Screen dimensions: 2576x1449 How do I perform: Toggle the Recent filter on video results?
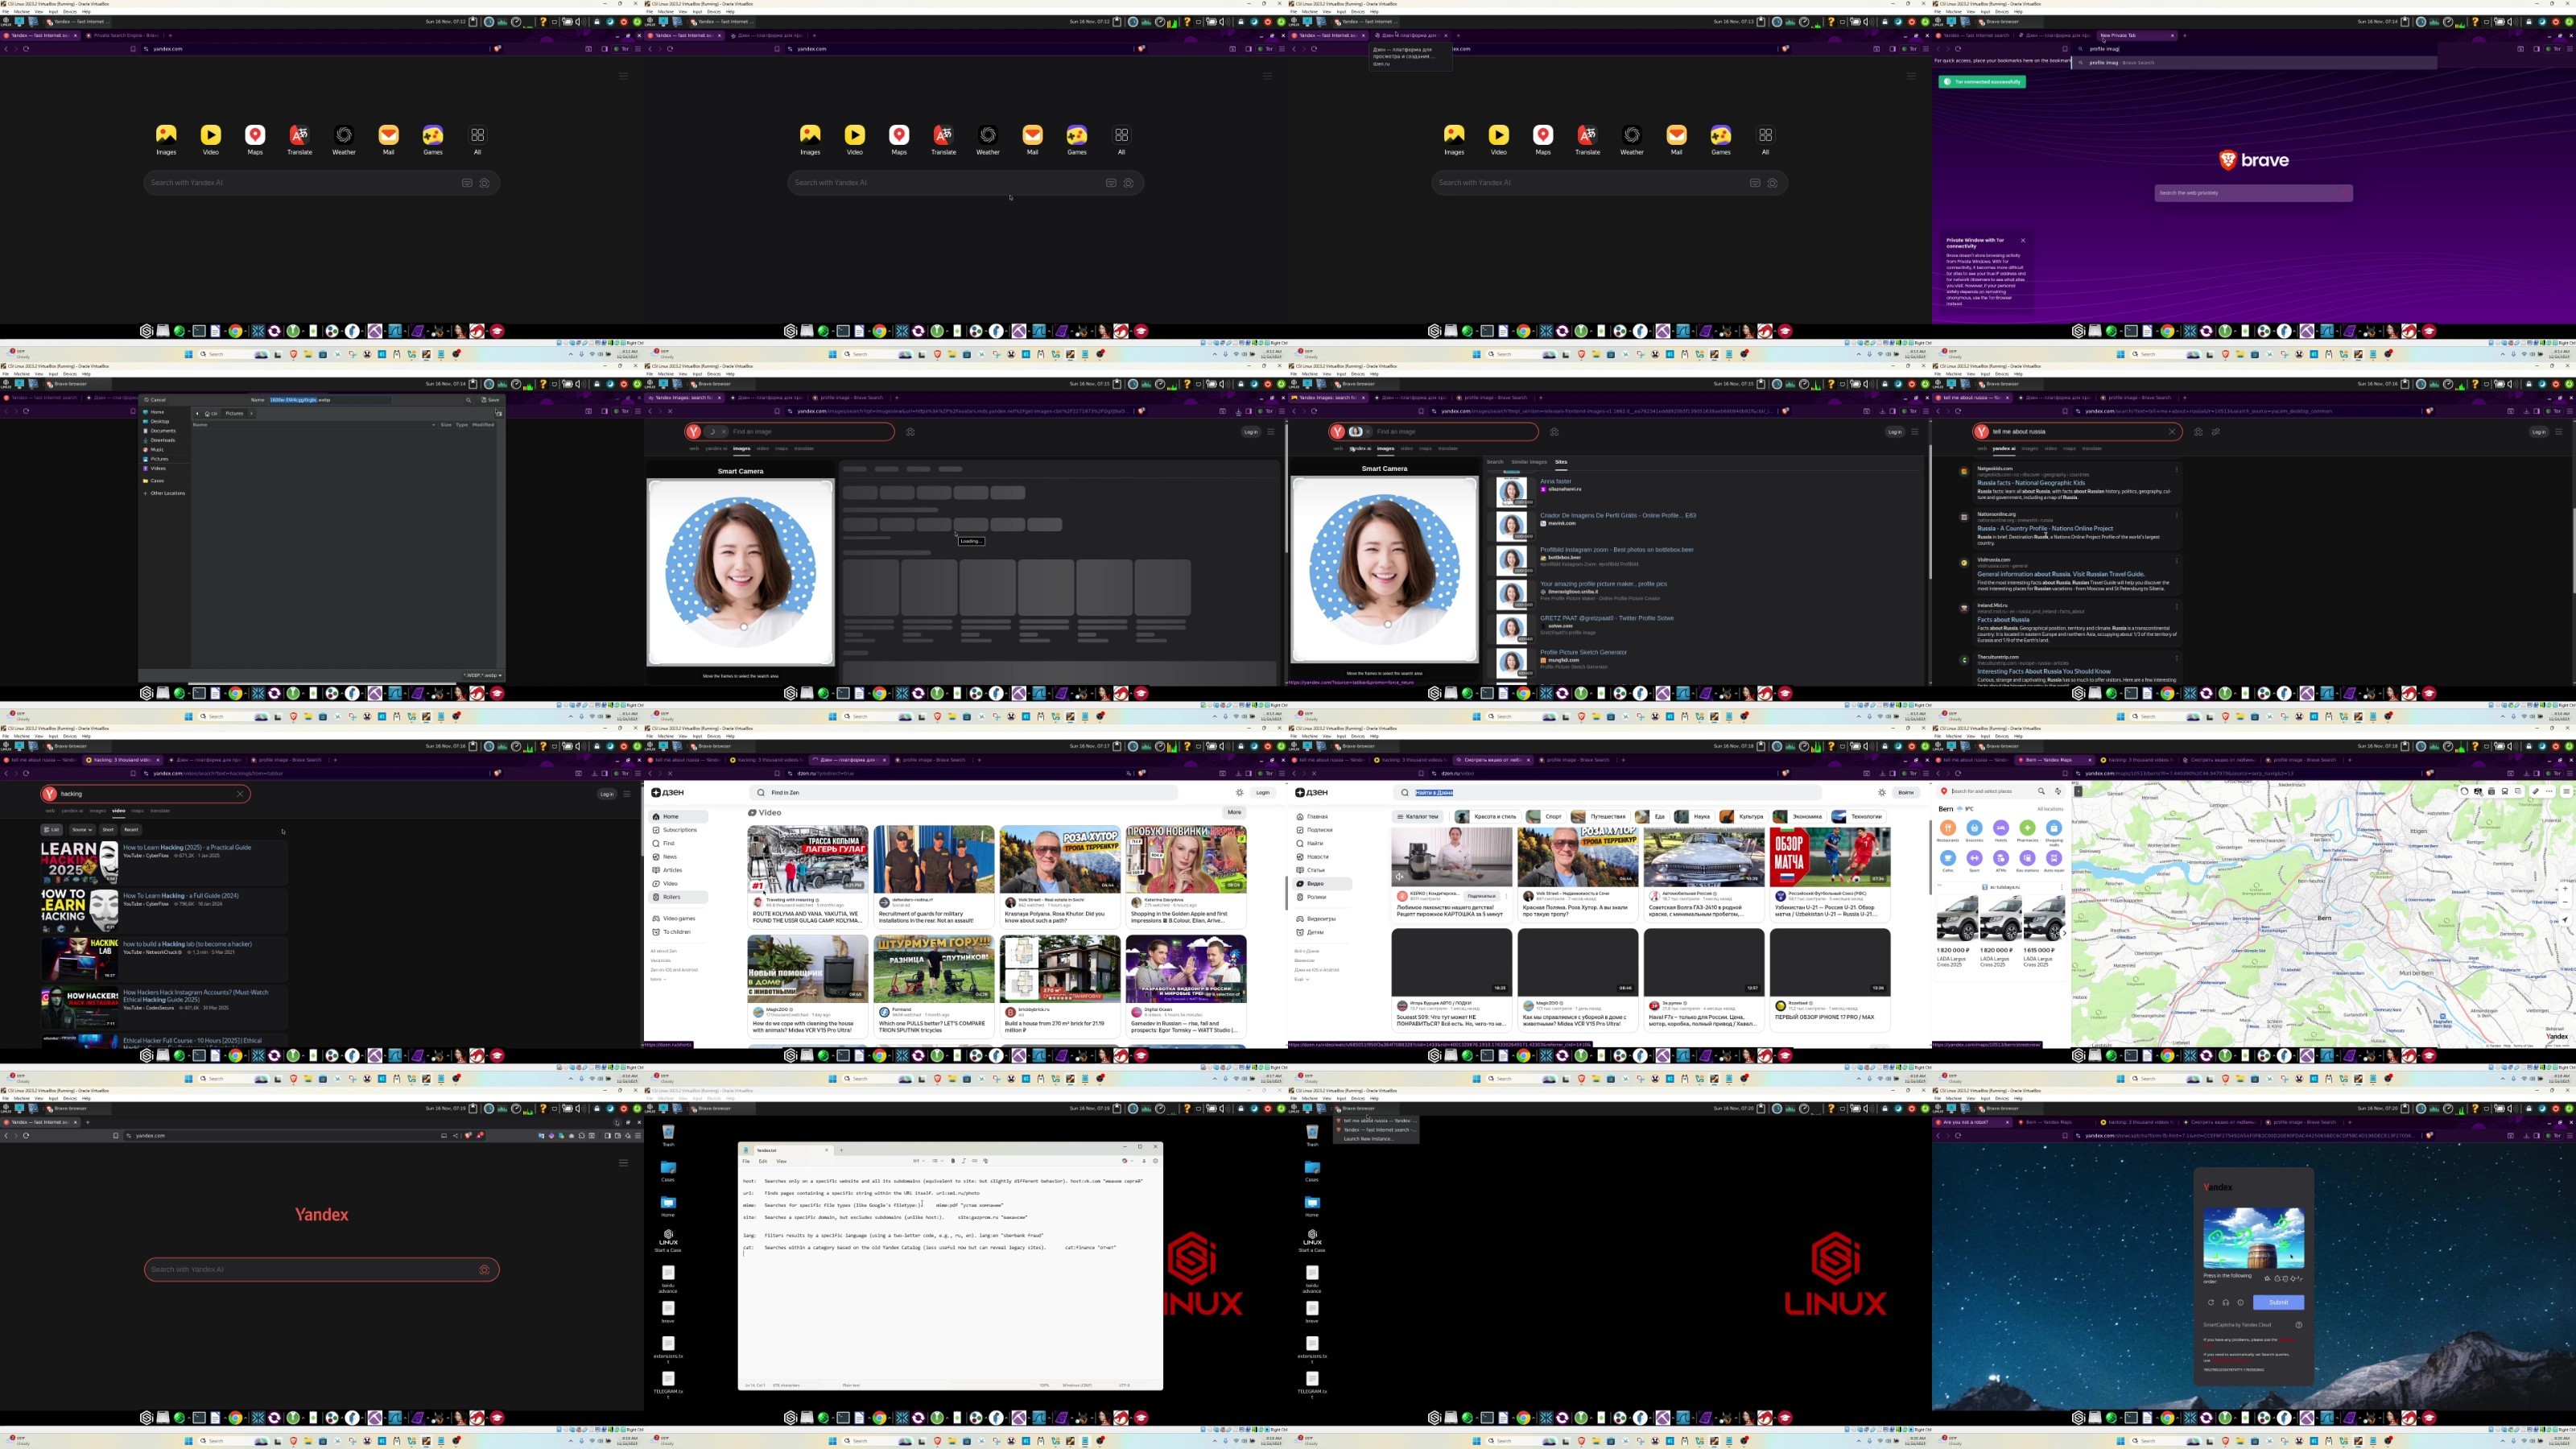131,830
